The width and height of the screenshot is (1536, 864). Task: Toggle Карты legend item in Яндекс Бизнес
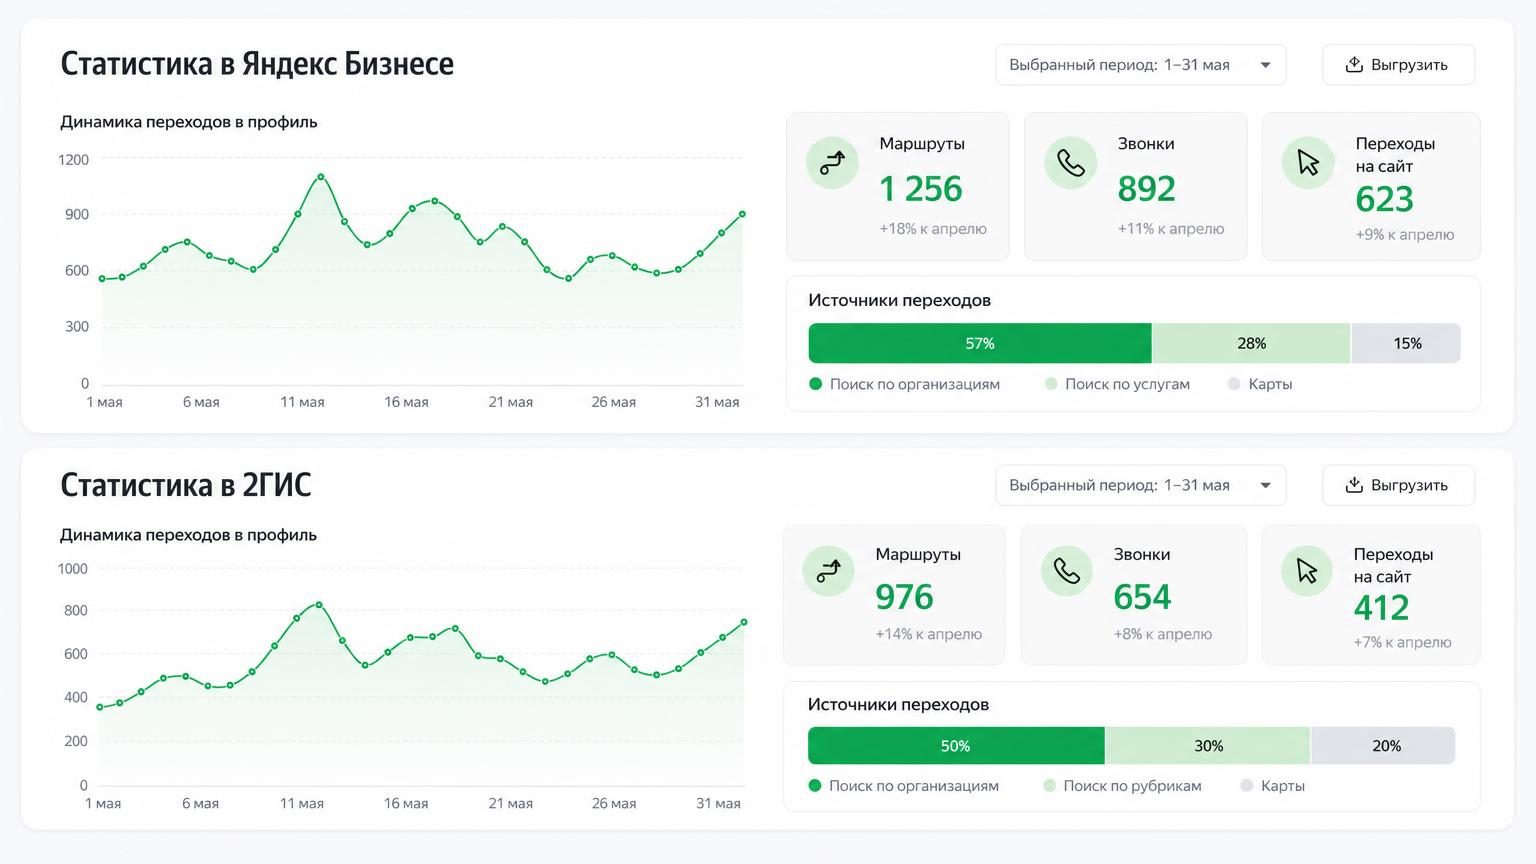tap(1260, 384)
